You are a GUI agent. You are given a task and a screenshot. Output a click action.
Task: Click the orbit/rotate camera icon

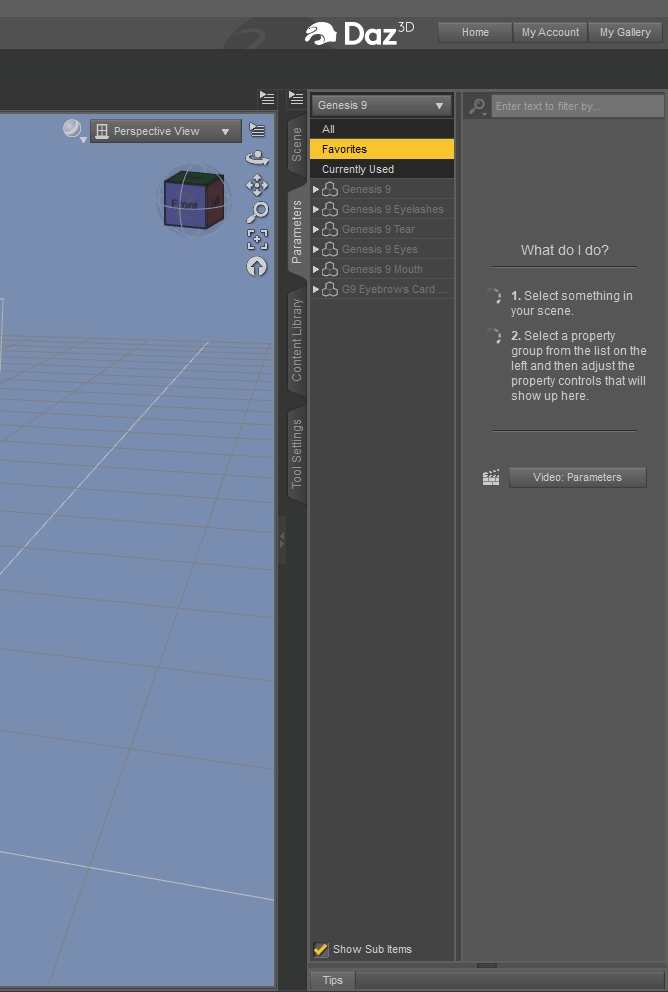pyautogui.click(x=257, y=158)
